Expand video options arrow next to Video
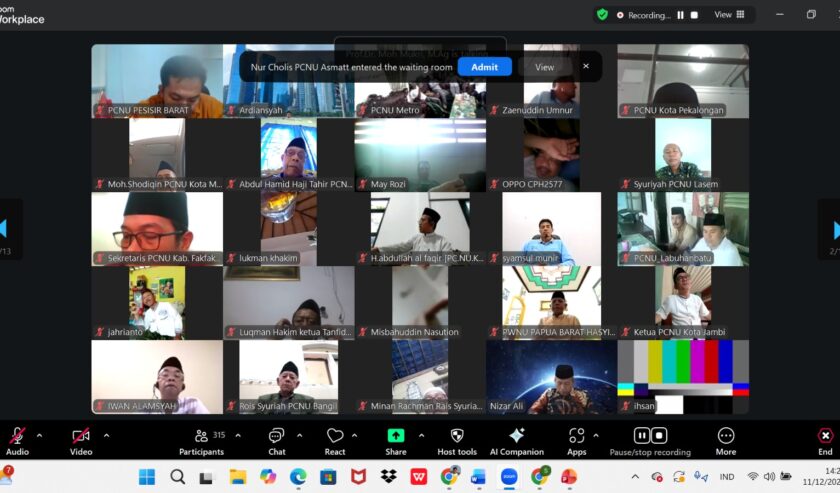The image size is (840, 493). 106,435
